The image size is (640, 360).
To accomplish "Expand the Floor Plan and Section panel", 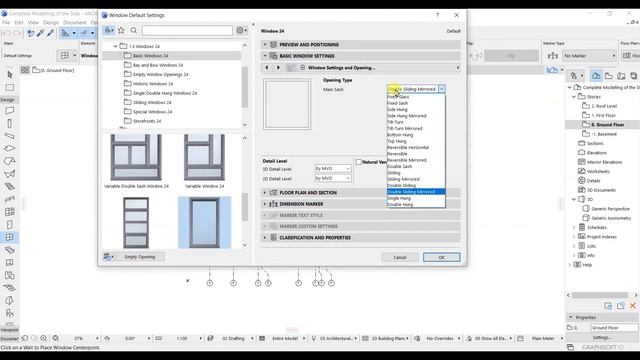I will [265, 193].
